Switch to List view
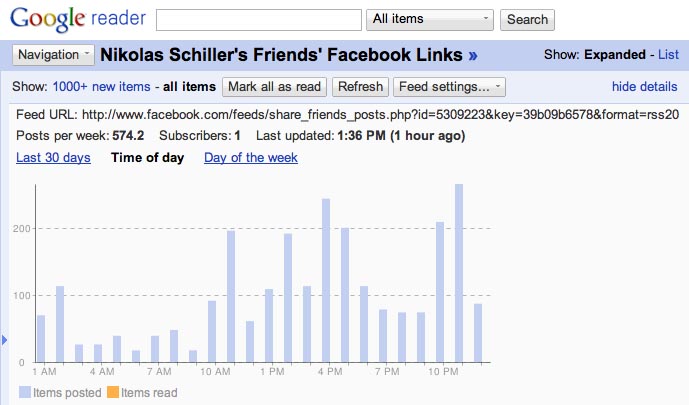 click(668, 54)
